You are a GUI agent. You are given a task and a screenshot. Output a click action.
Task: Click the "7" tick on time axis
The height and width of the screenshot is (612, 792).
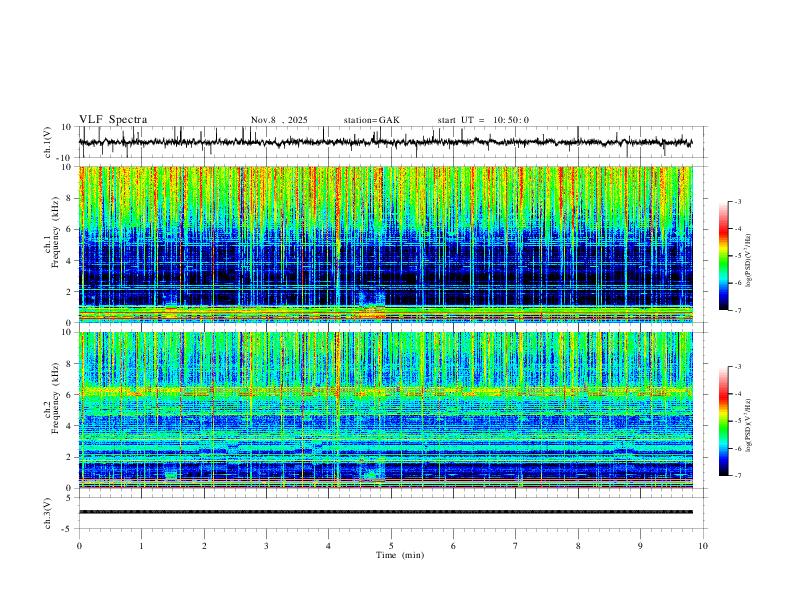(516, 546)
